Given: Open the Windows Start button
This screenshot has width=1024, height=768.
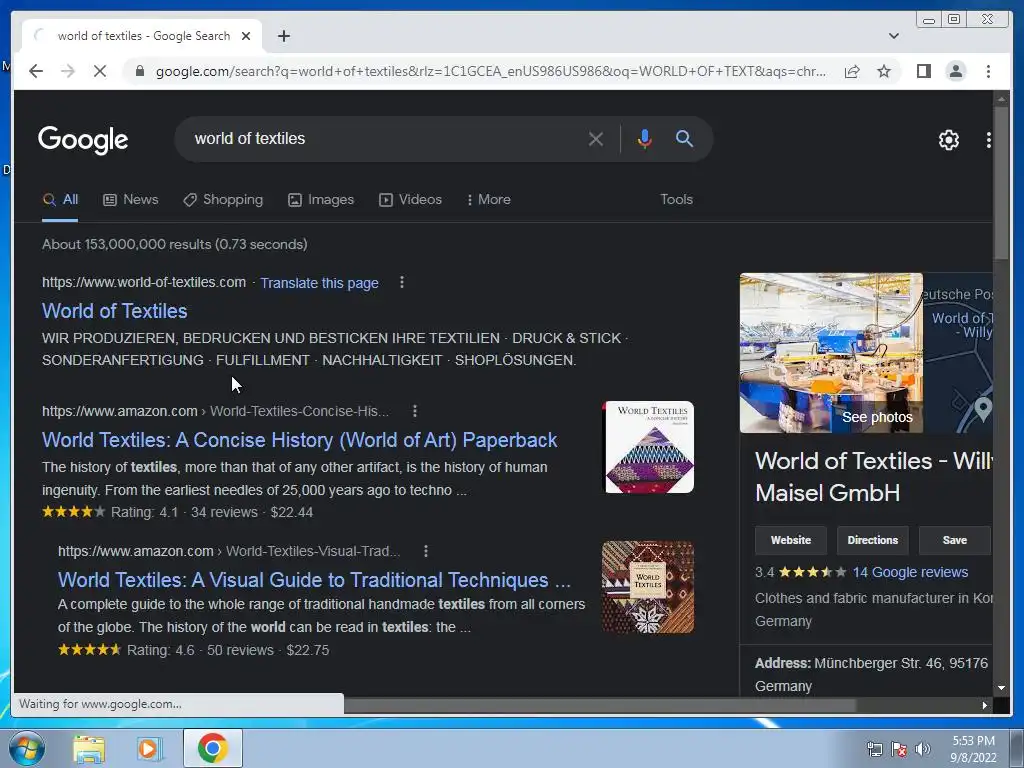Looking at the screenshot, I should [x=26, y=748].
